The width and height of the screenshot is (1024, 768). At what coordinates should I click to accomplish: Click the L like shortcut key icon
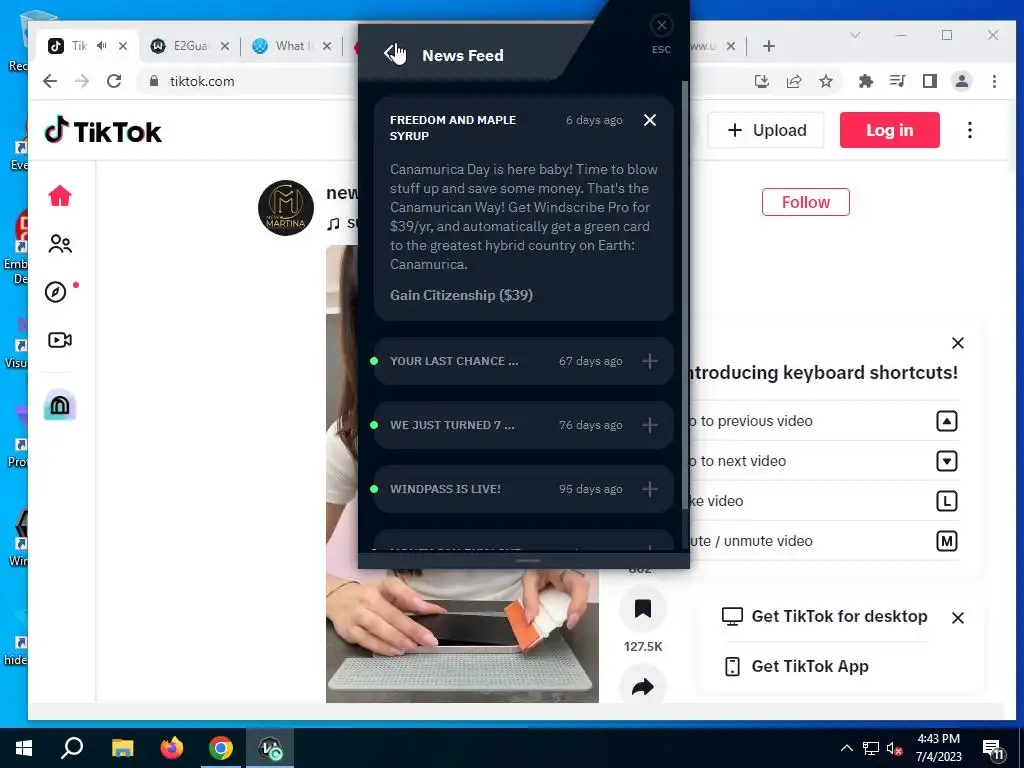(946, 501)
